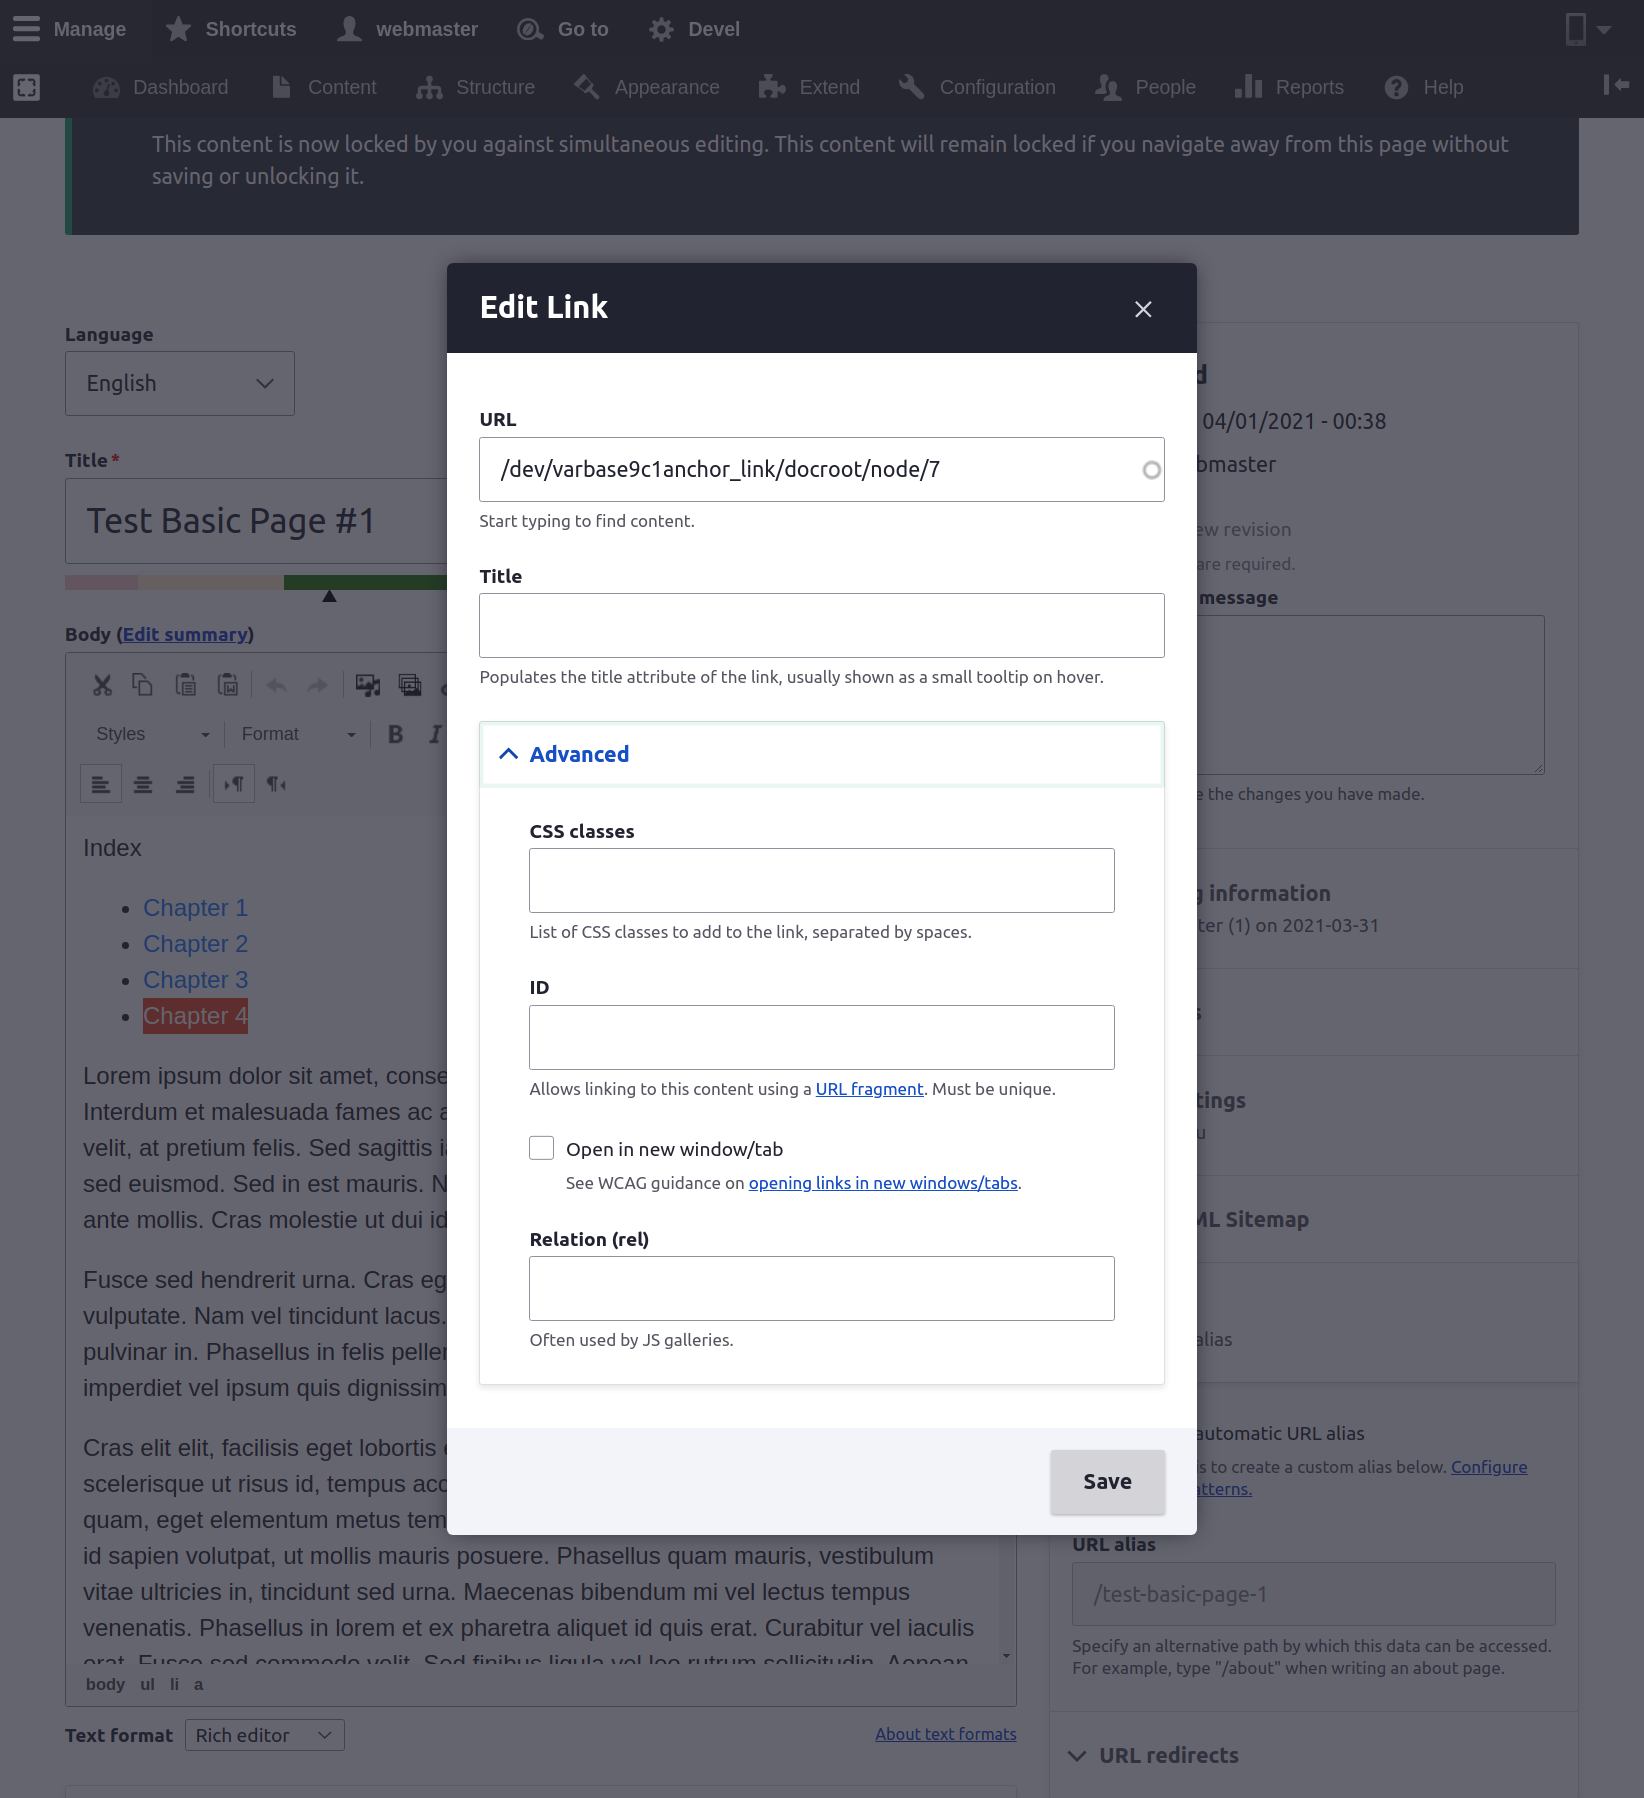Toggle bold formatting in editor
This screenshot has height=1798, width=1644.
[x=396, y=734]
